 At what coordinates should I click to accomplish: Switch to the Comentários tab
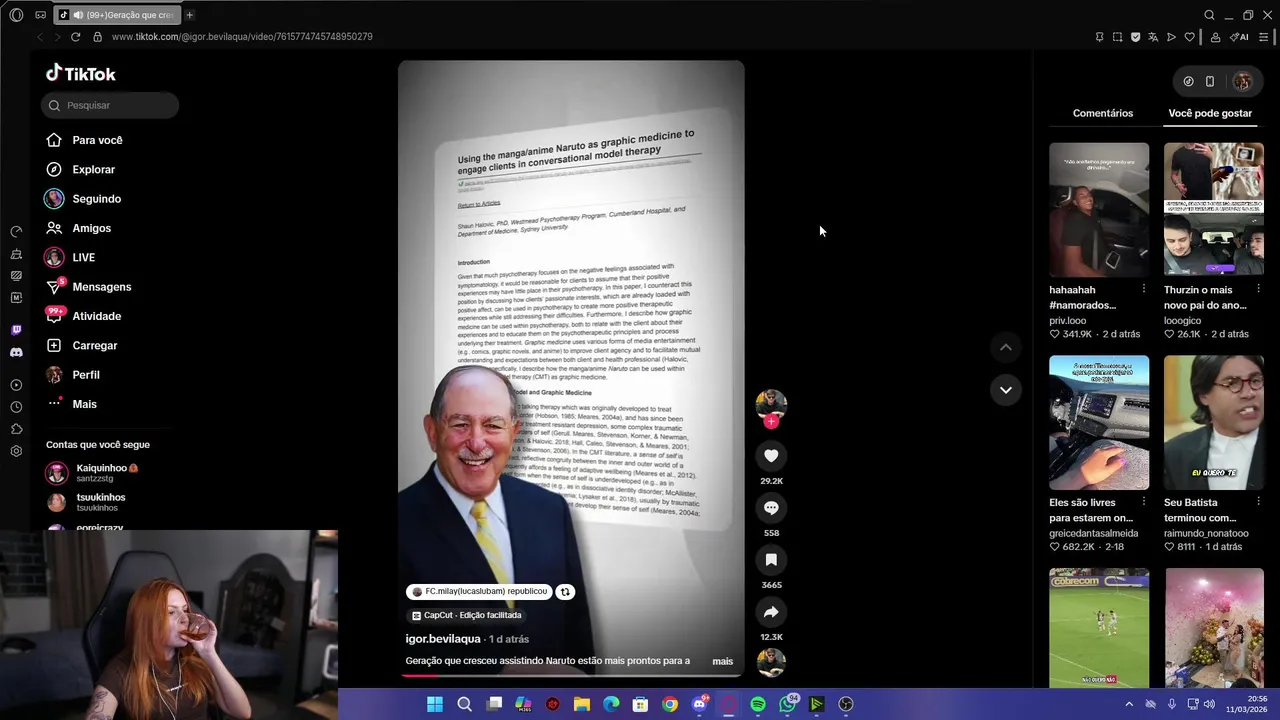click(x=1103, y=113)
